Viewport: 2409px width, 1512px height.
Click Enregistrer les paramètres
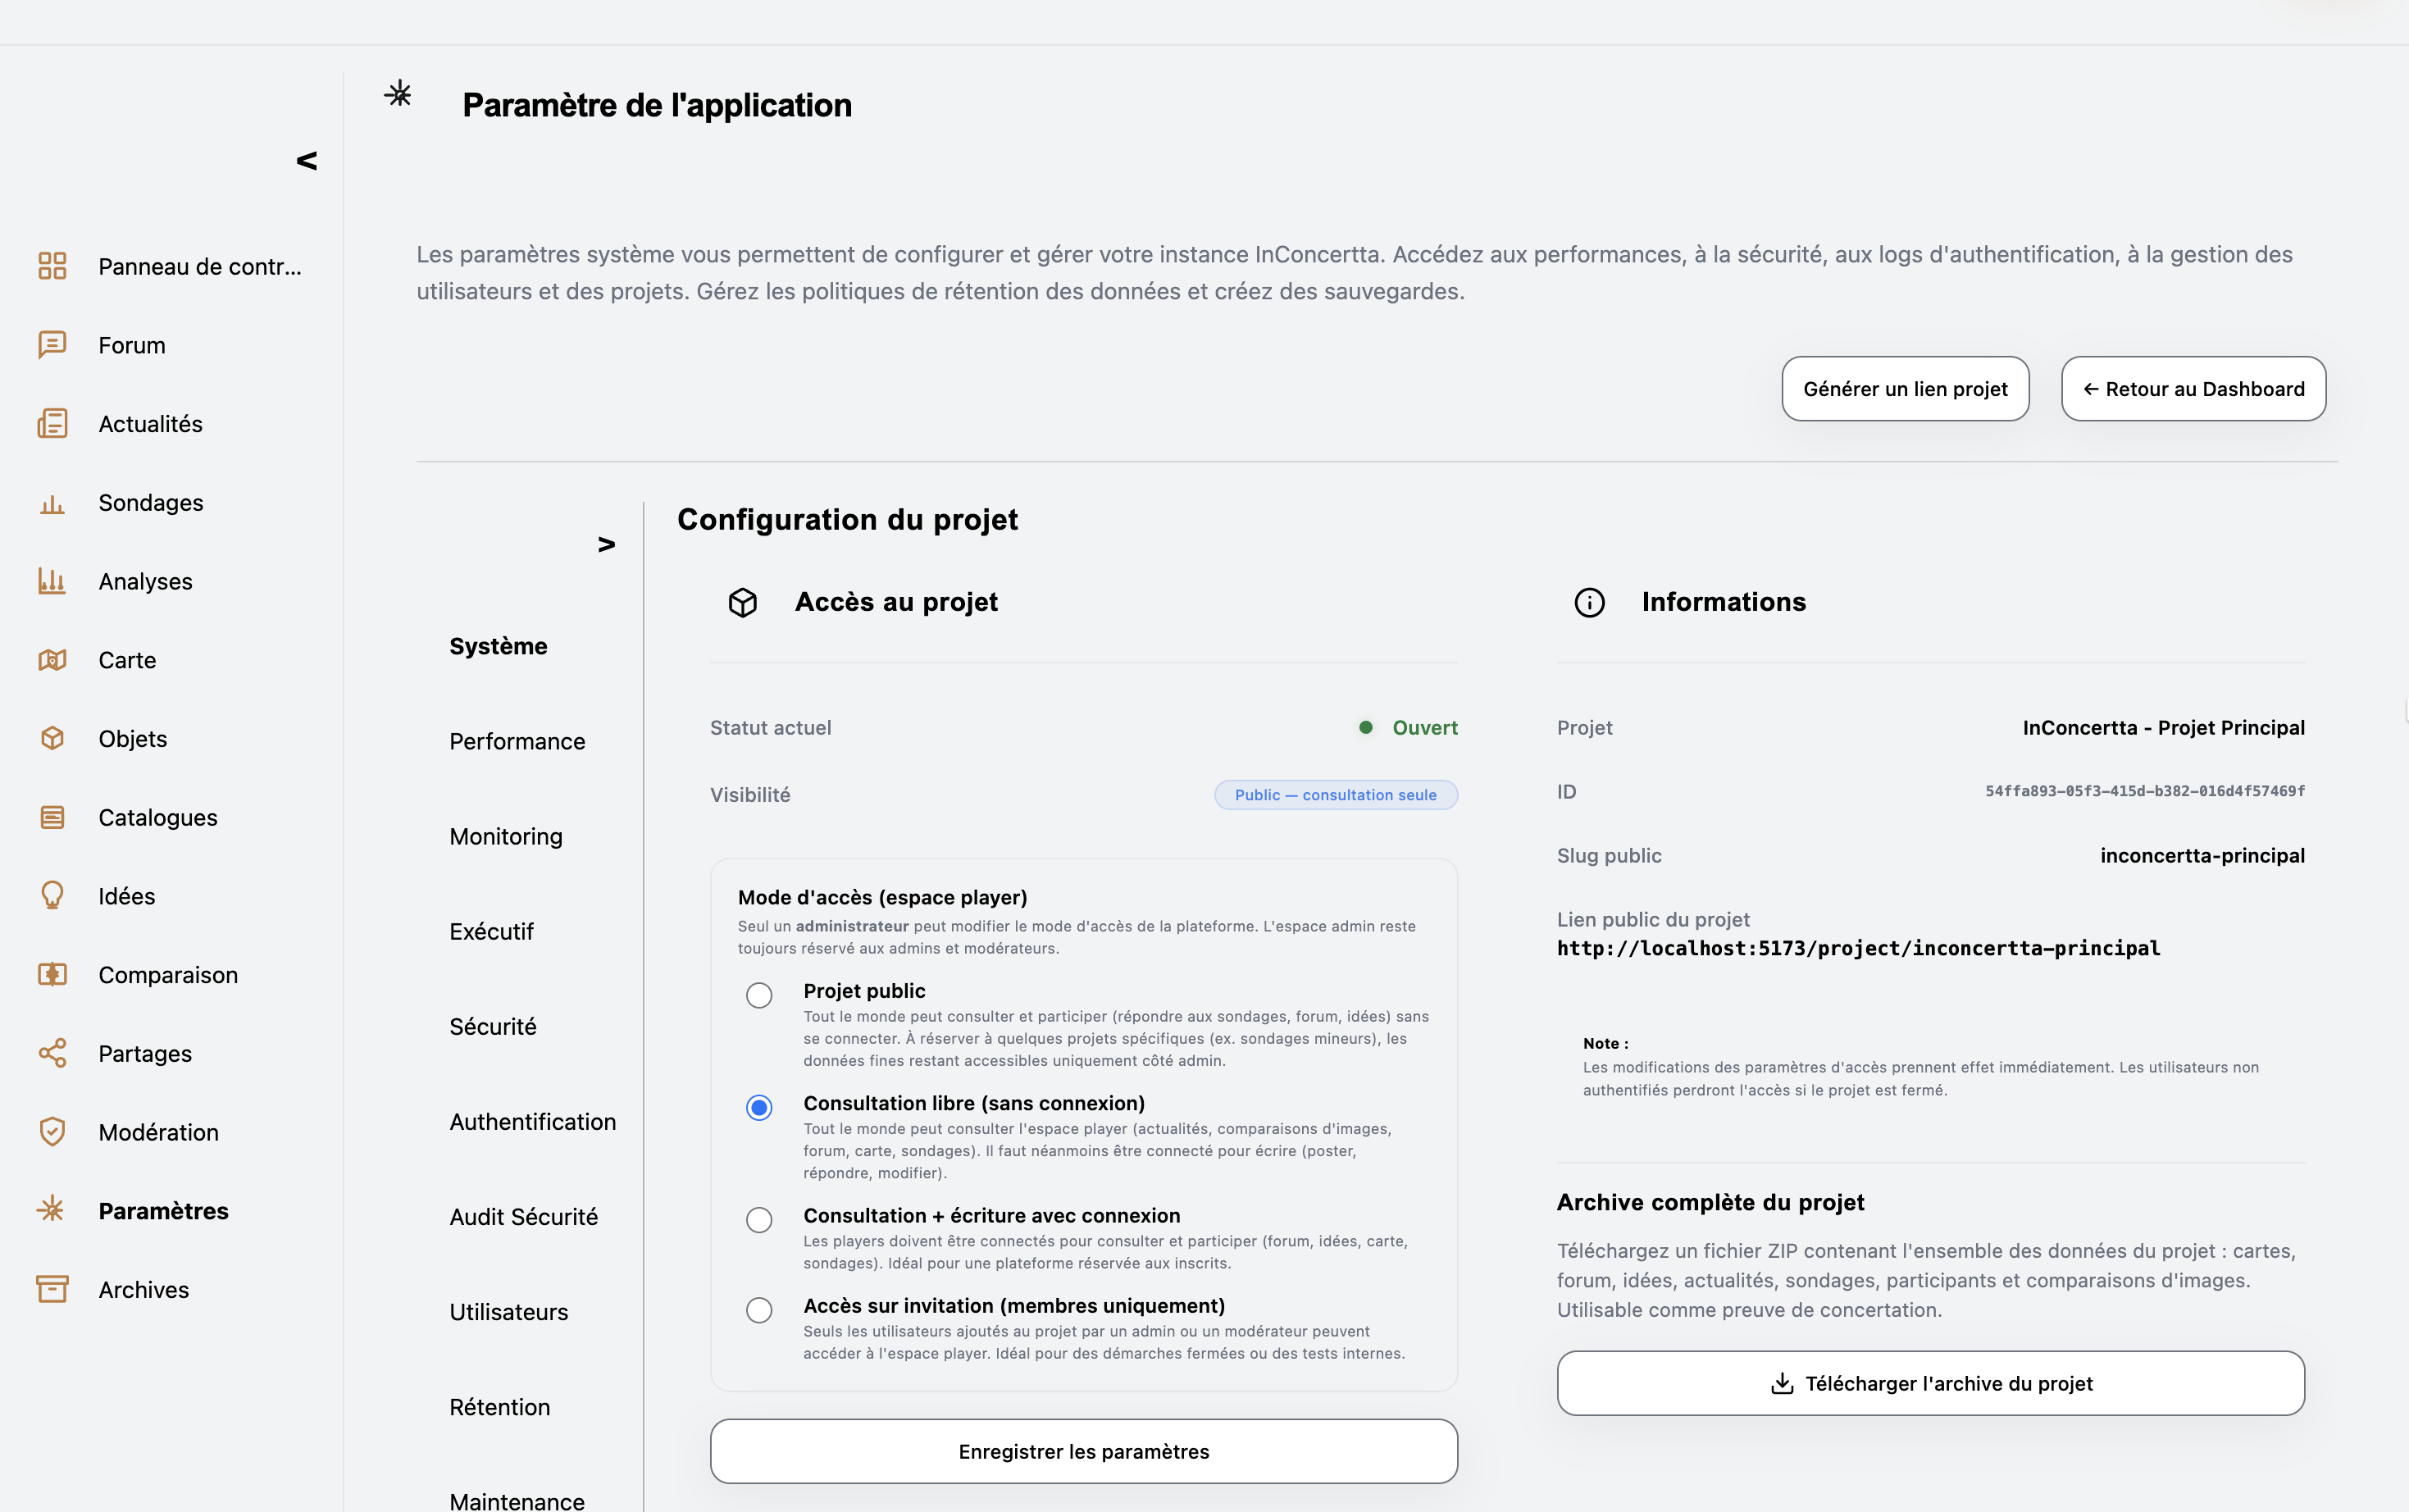click(x=1083, y=1450)
